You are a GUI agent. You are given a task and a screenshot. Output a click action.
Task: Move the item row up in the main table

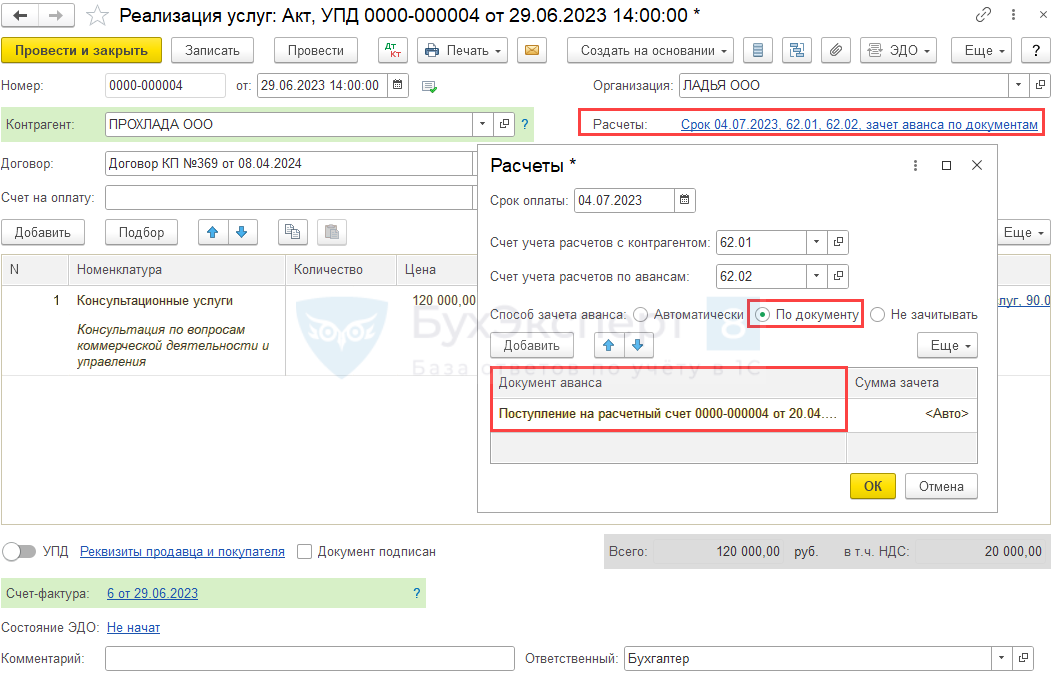213,233
